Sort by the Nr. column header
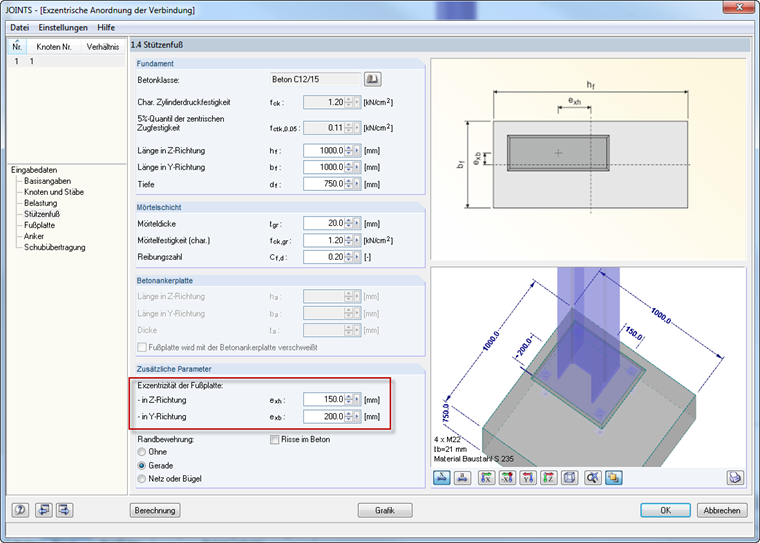The width and height of the screenshot is (760, 543). click(17, 47)
